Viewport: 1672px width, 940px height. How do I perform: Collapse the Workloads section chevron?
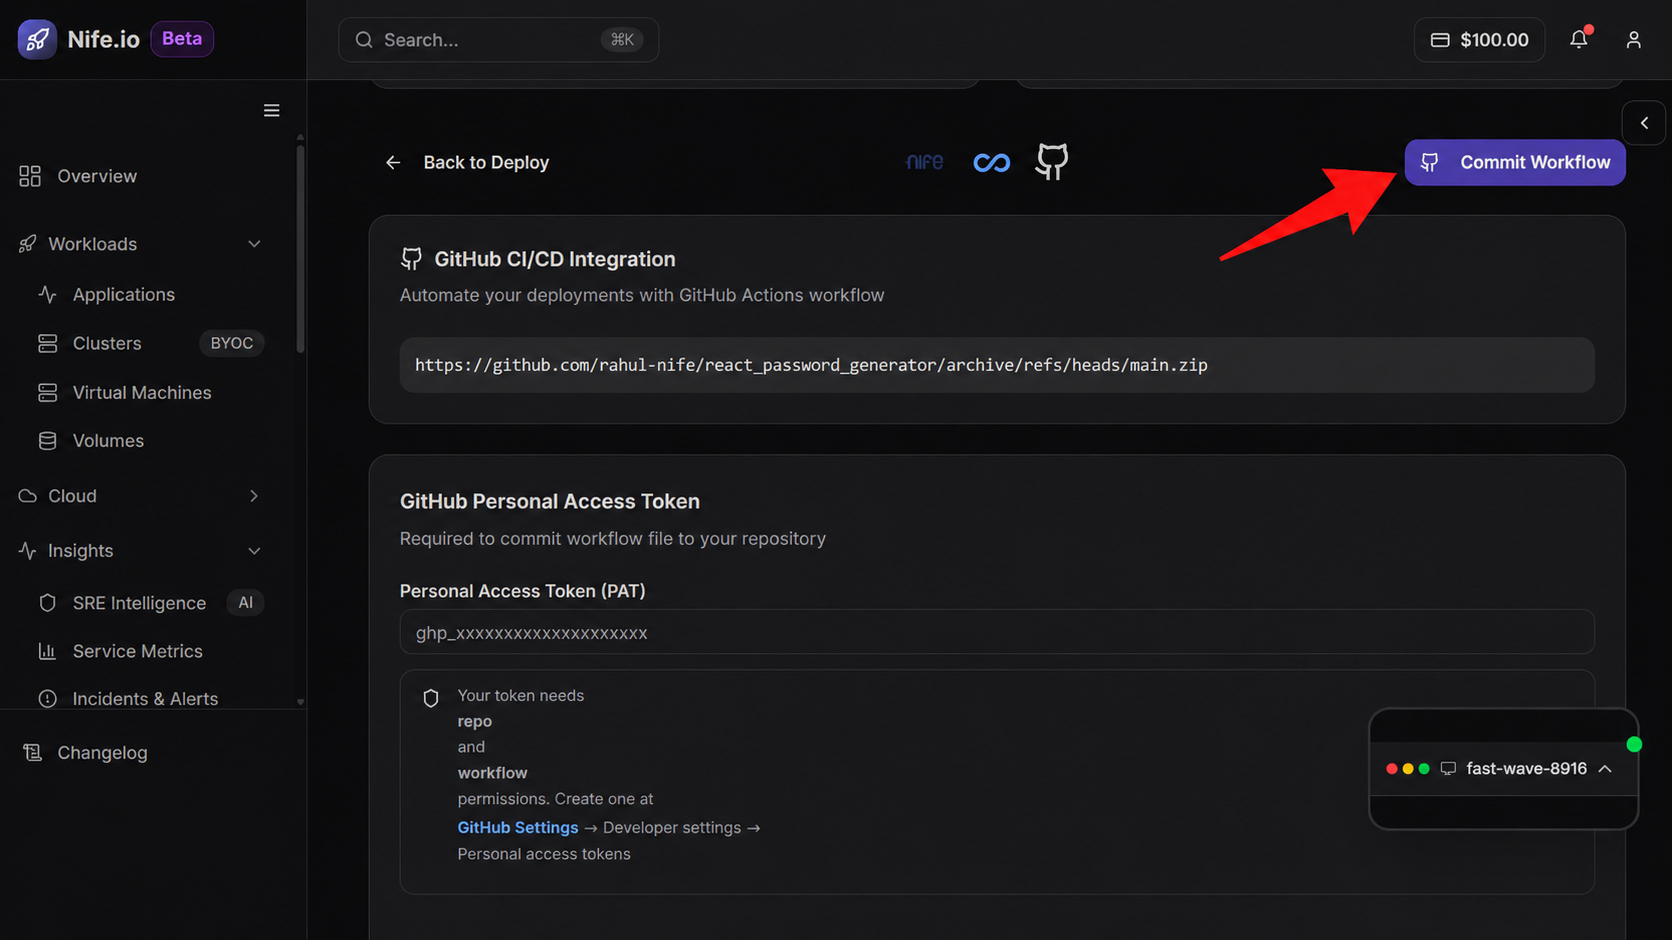coord(254,244)
